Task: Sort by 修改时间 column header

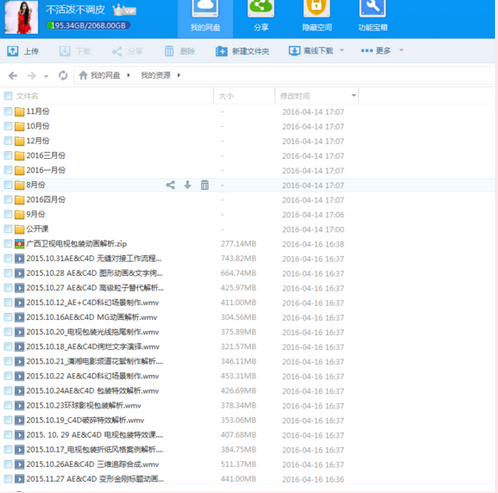Action: 295,96
